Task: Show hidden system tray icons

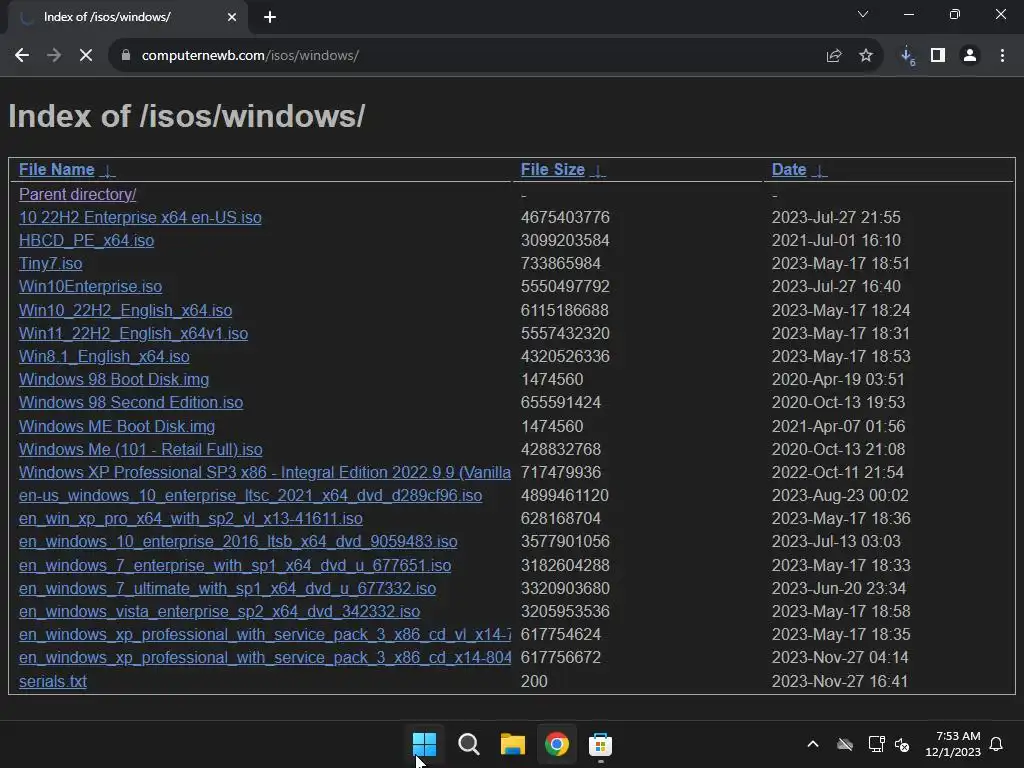Action: (x=813, y=744)
